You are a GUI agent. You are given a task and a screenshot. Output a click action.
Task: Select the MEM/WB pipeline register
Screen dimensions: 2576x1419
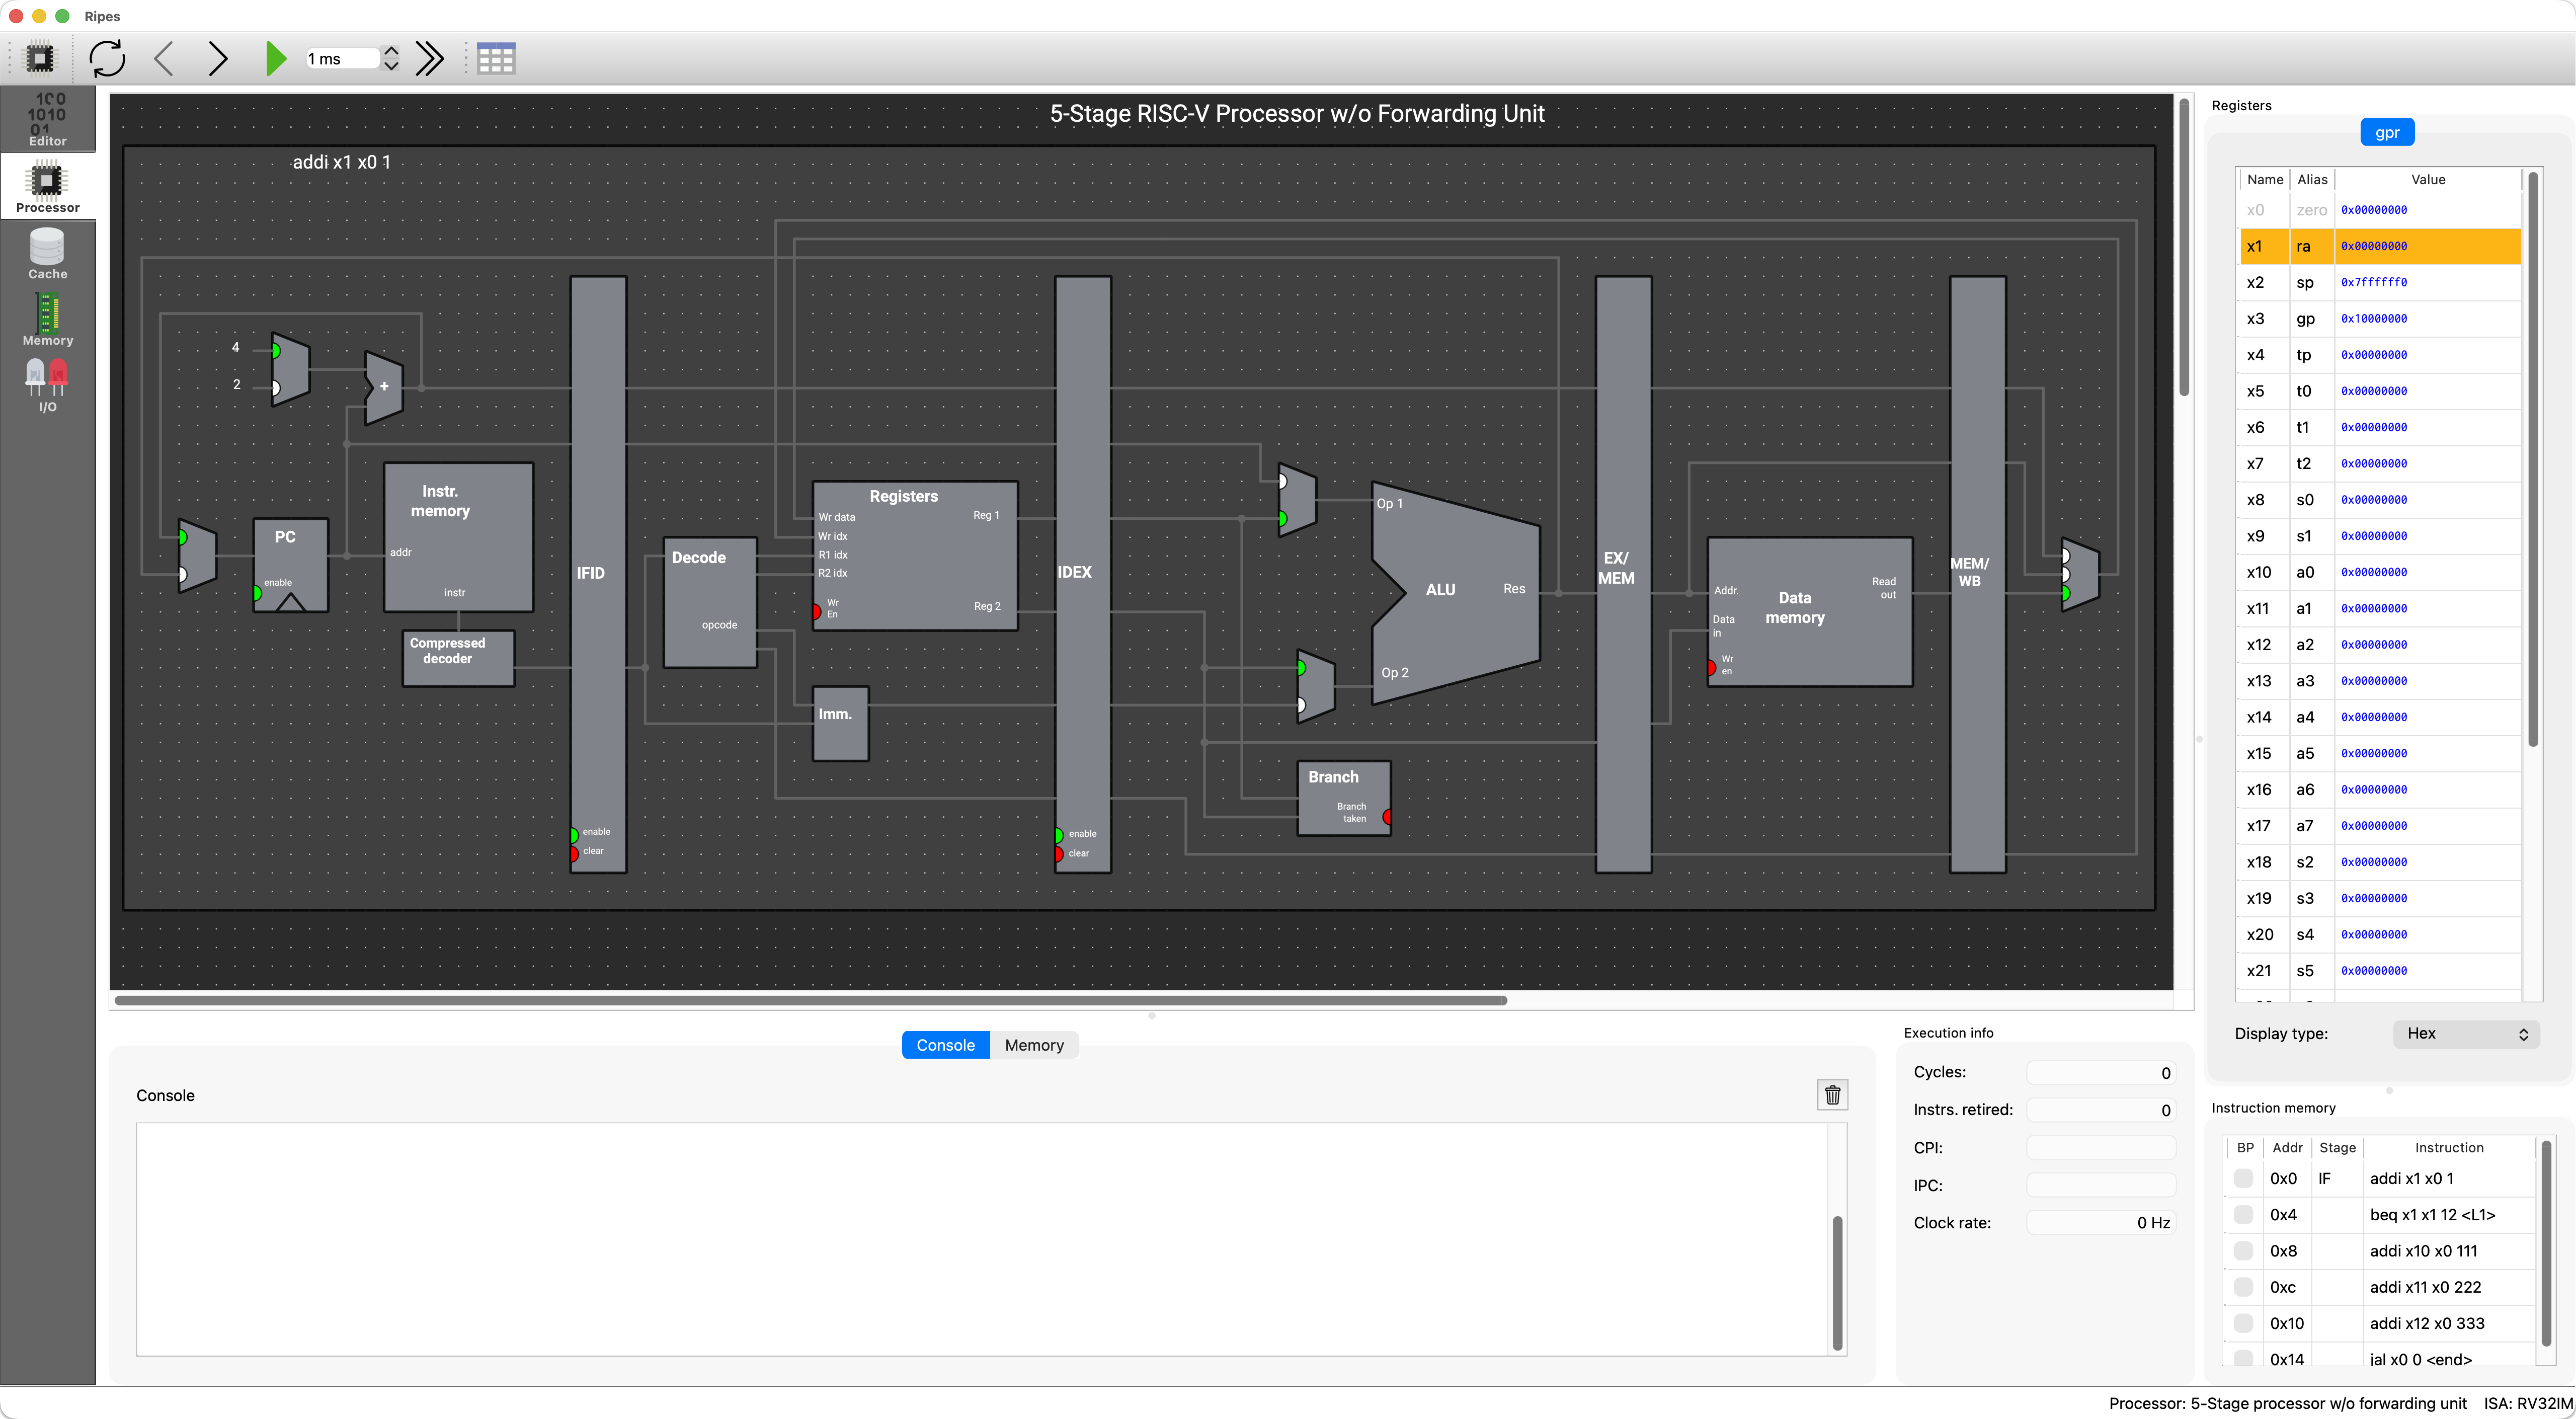[x=1977, y=574]
